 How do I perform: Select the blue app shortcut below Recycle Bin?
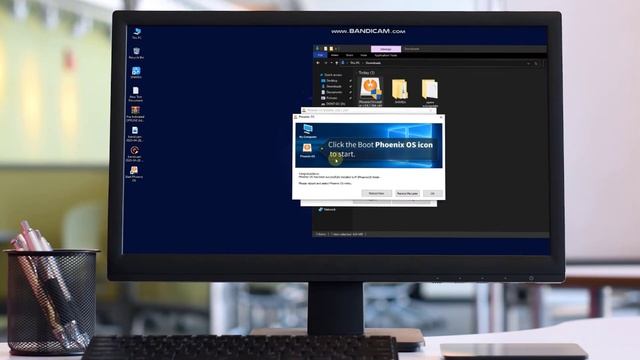pos(136,73)
